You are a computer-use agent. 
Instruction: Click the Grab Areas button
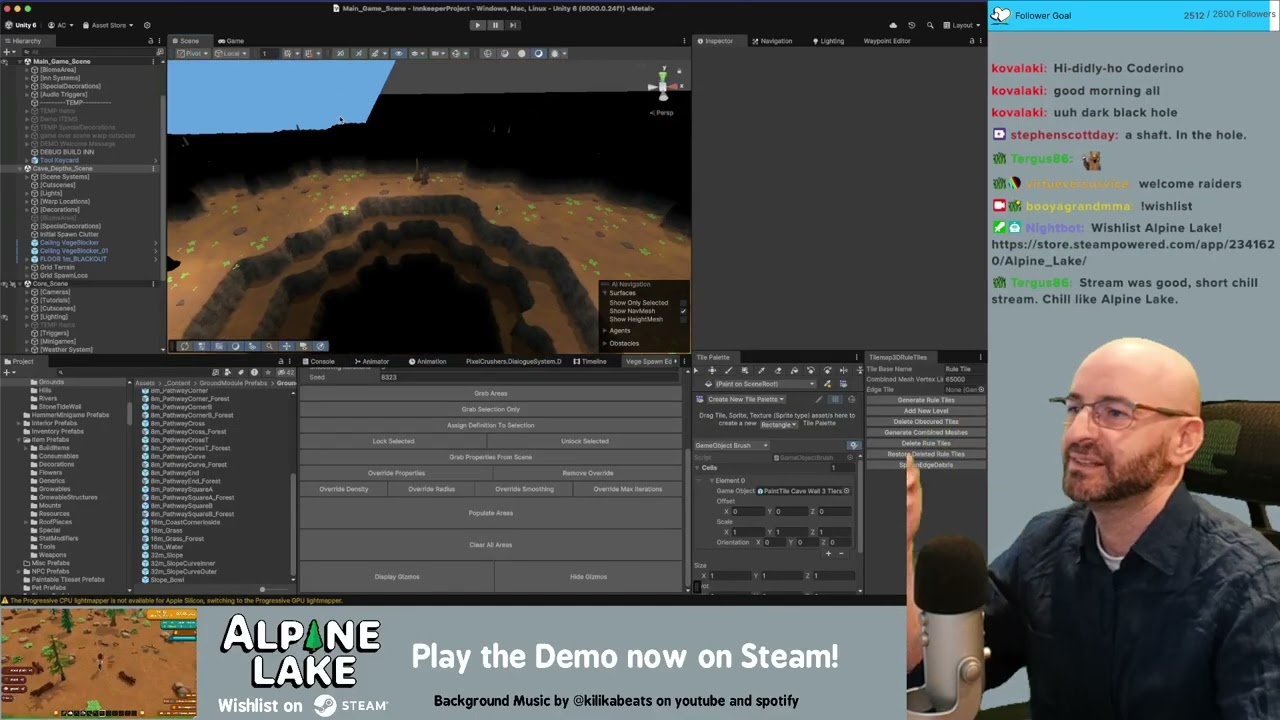click(491, 393)
